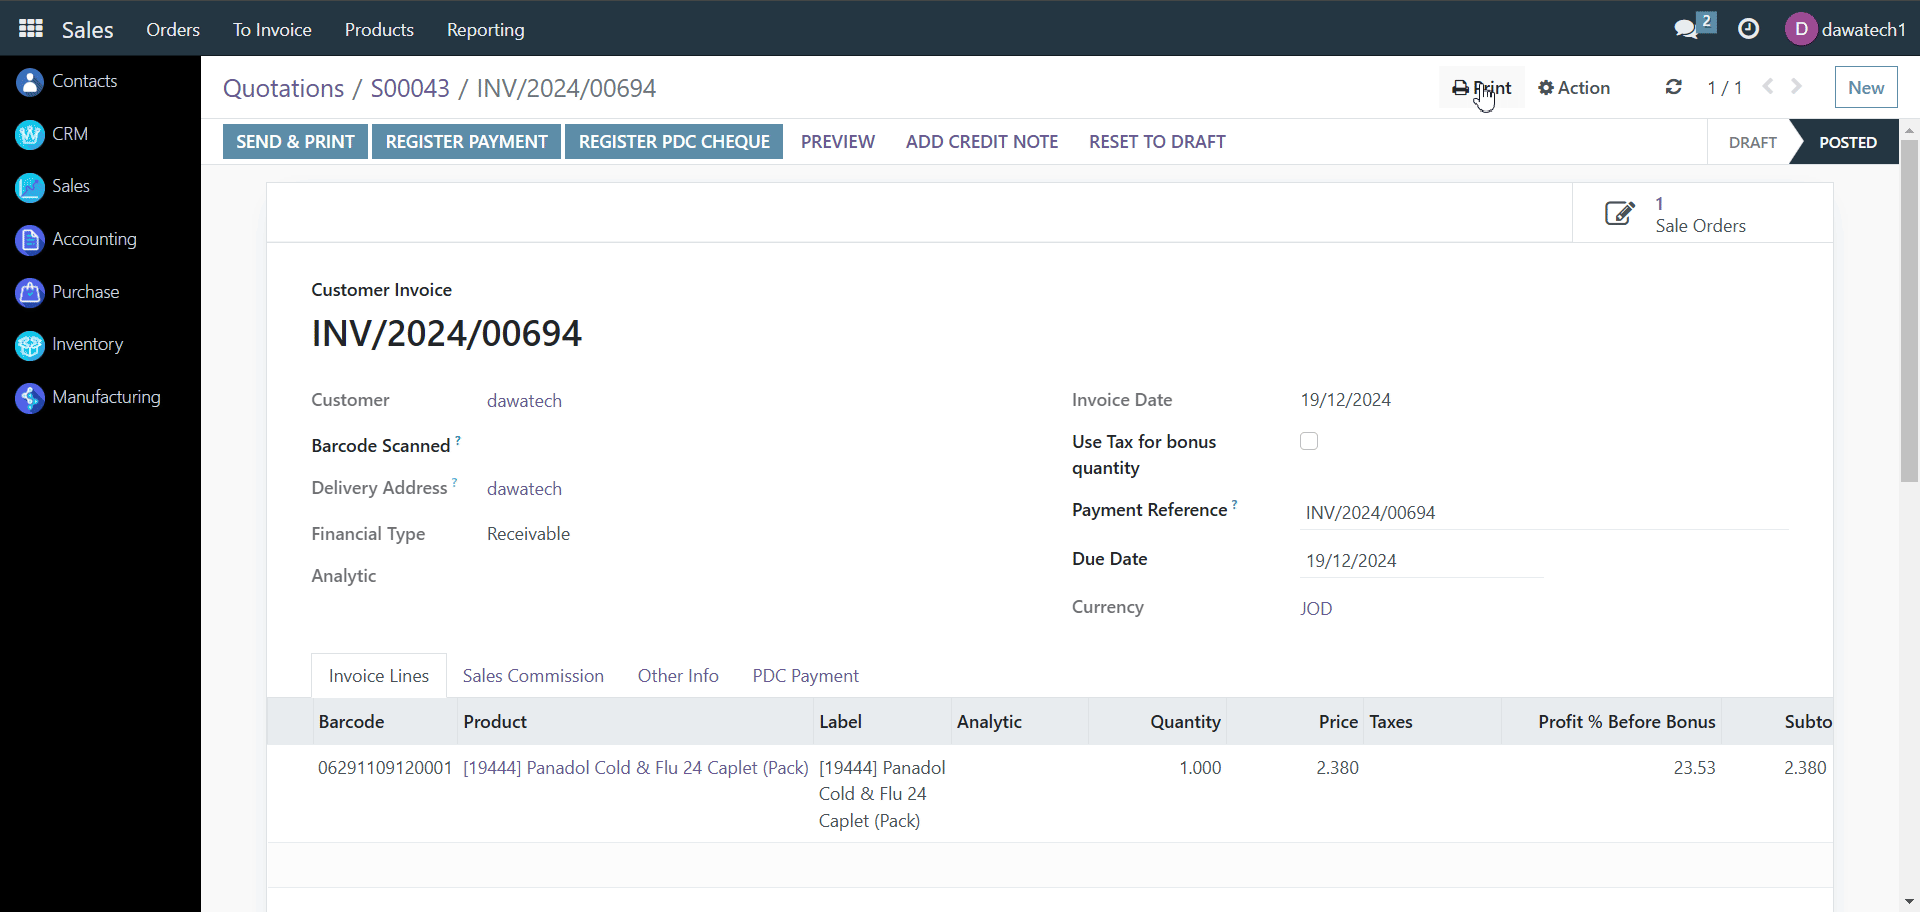Open the Customer dawatech link
1920x912 pixels.
tap(524, 401)
